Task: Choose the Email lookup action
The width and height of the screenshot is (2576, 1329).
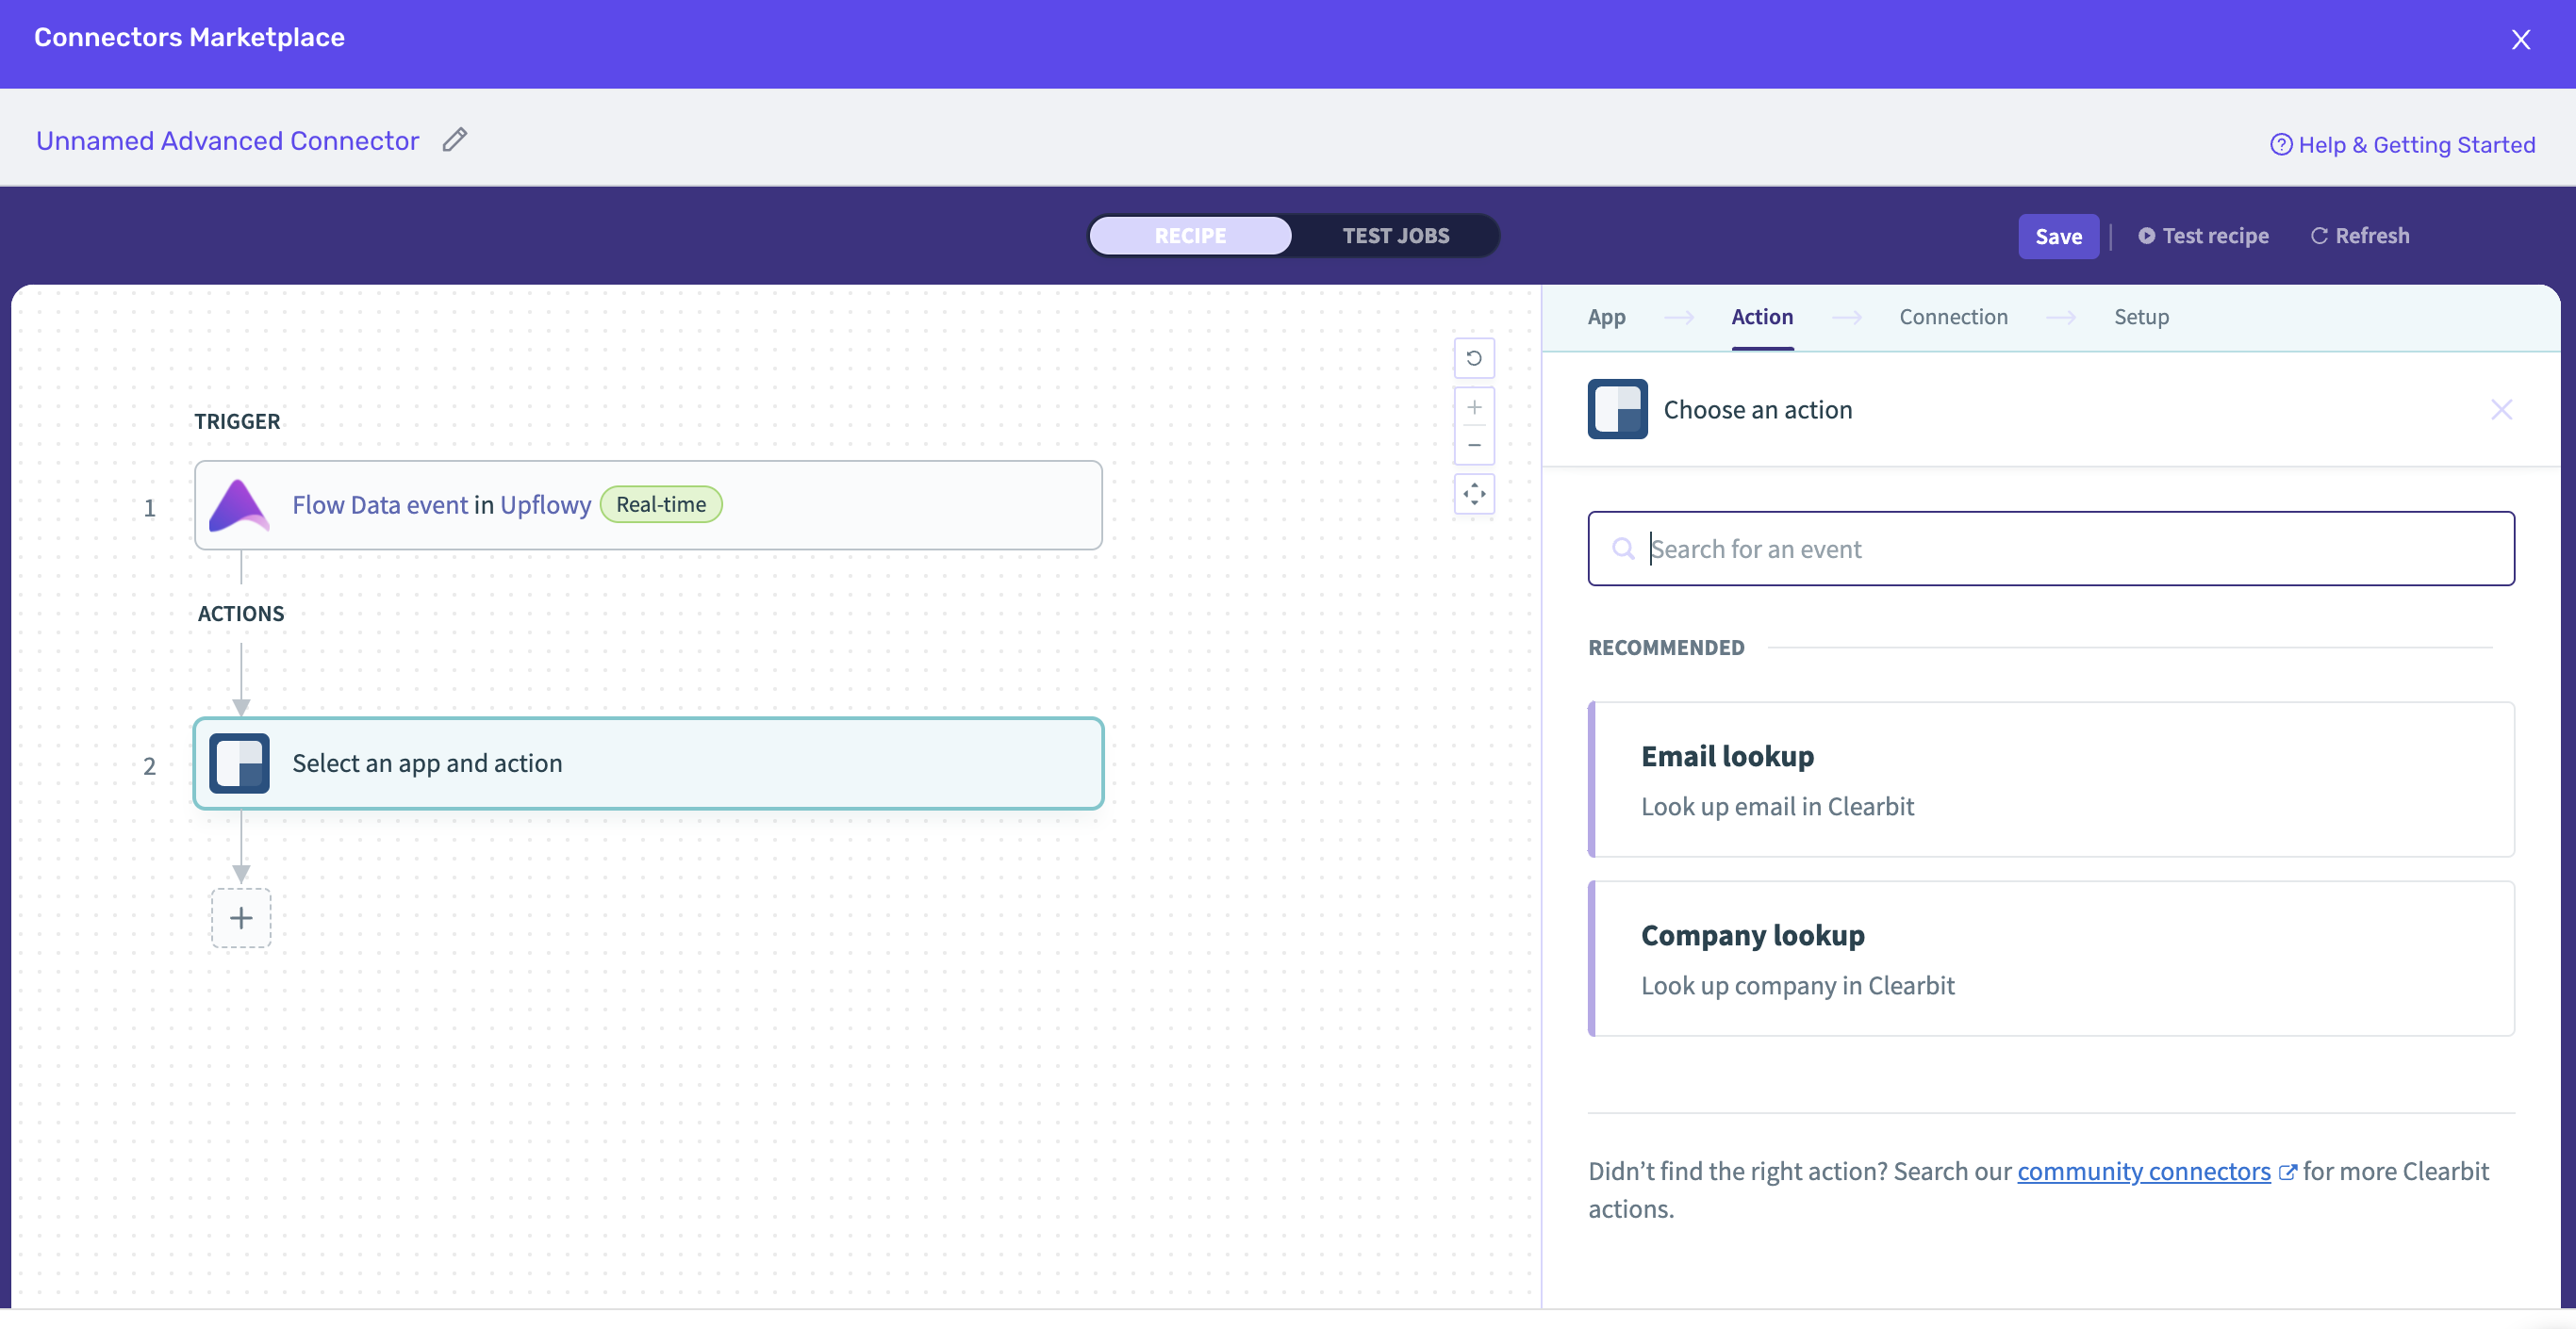Action: point(2051,780)
